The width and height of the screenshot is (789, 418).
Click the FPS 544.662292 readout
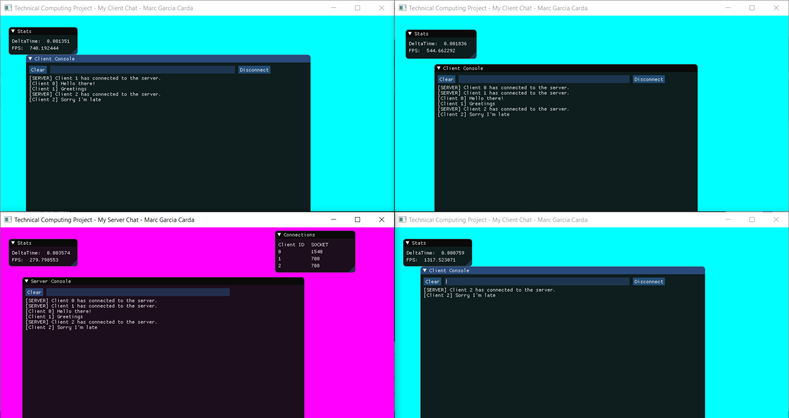pos(432,51)
